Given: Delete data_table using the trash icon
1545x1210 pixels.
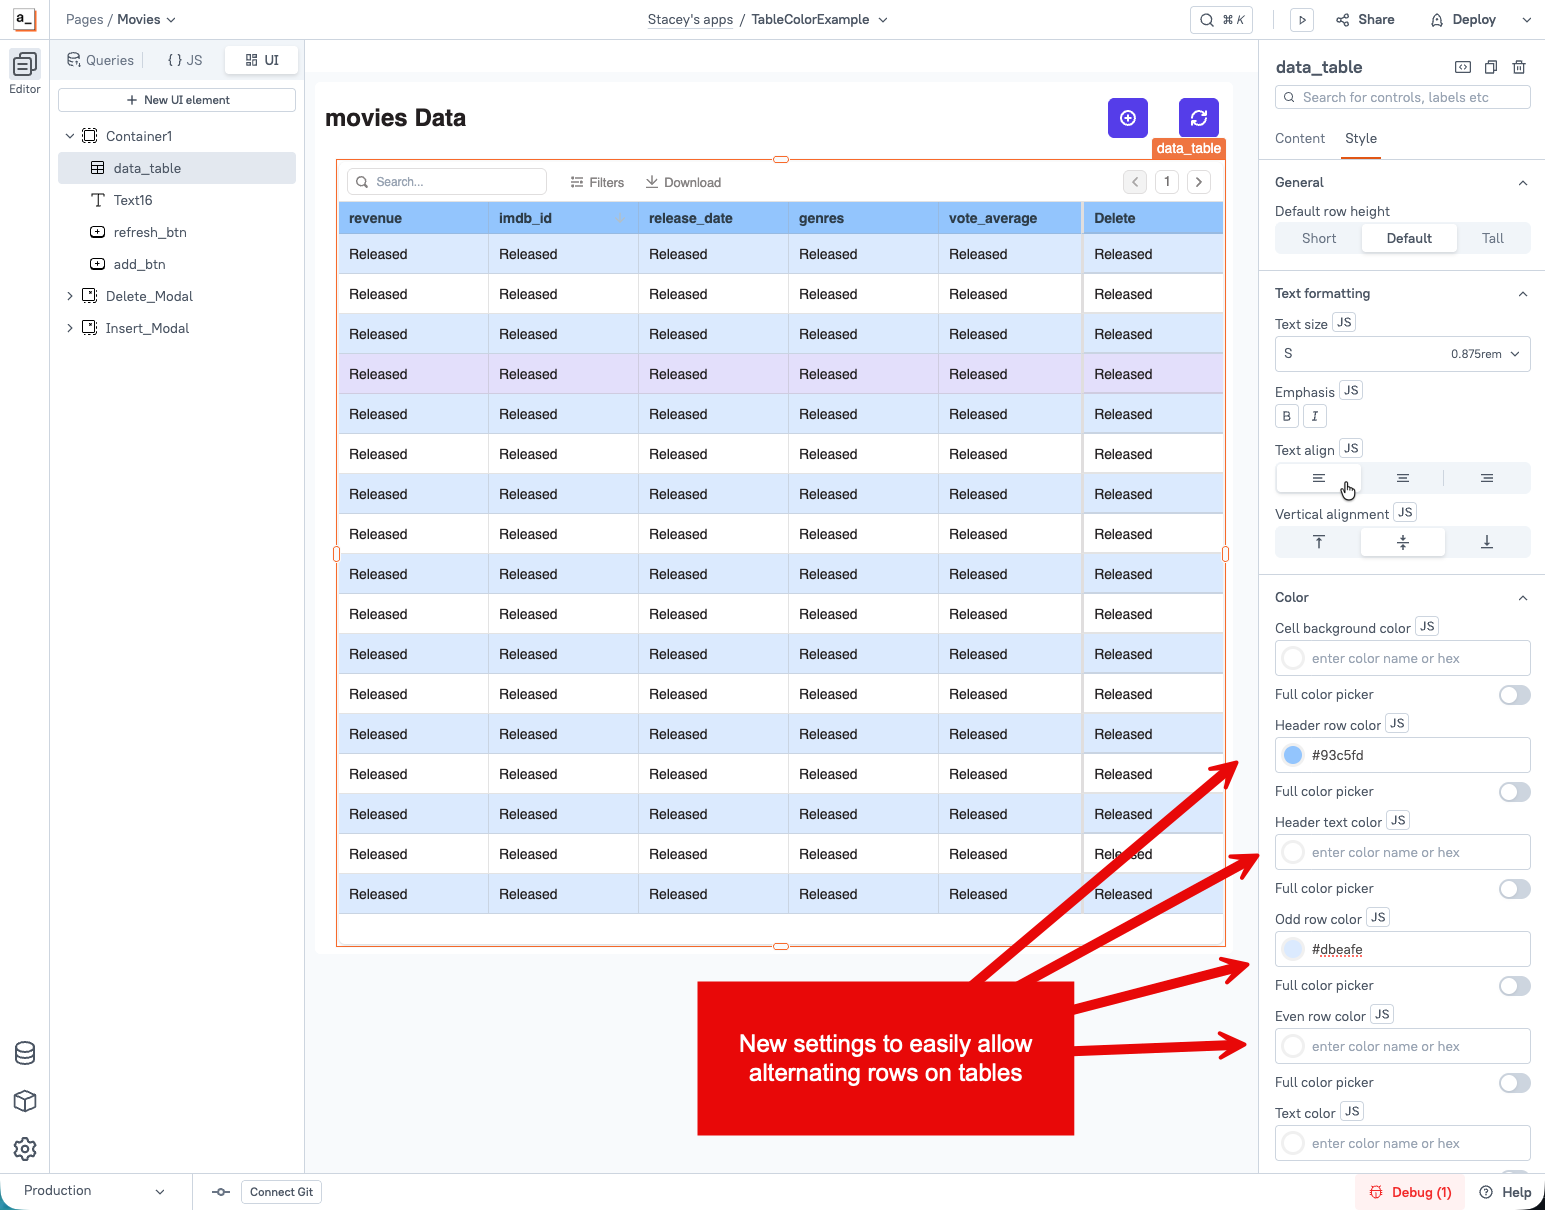Looking at the screenshot, I should [1519, 67].
